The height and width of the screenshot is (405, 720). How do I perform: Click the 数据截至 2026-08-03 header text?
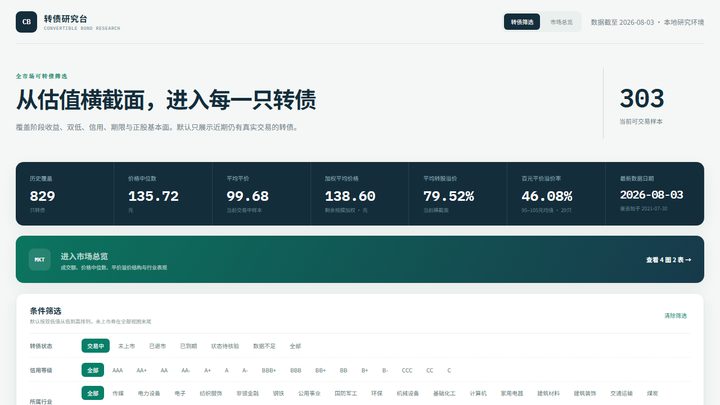(622, 22)
